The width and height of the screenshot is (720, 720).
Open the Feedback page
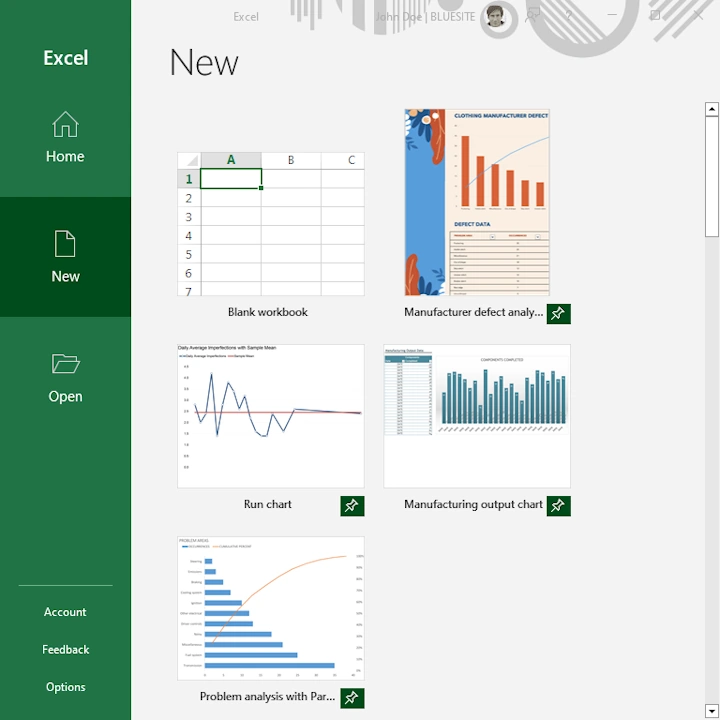click(x=65, y=649)
